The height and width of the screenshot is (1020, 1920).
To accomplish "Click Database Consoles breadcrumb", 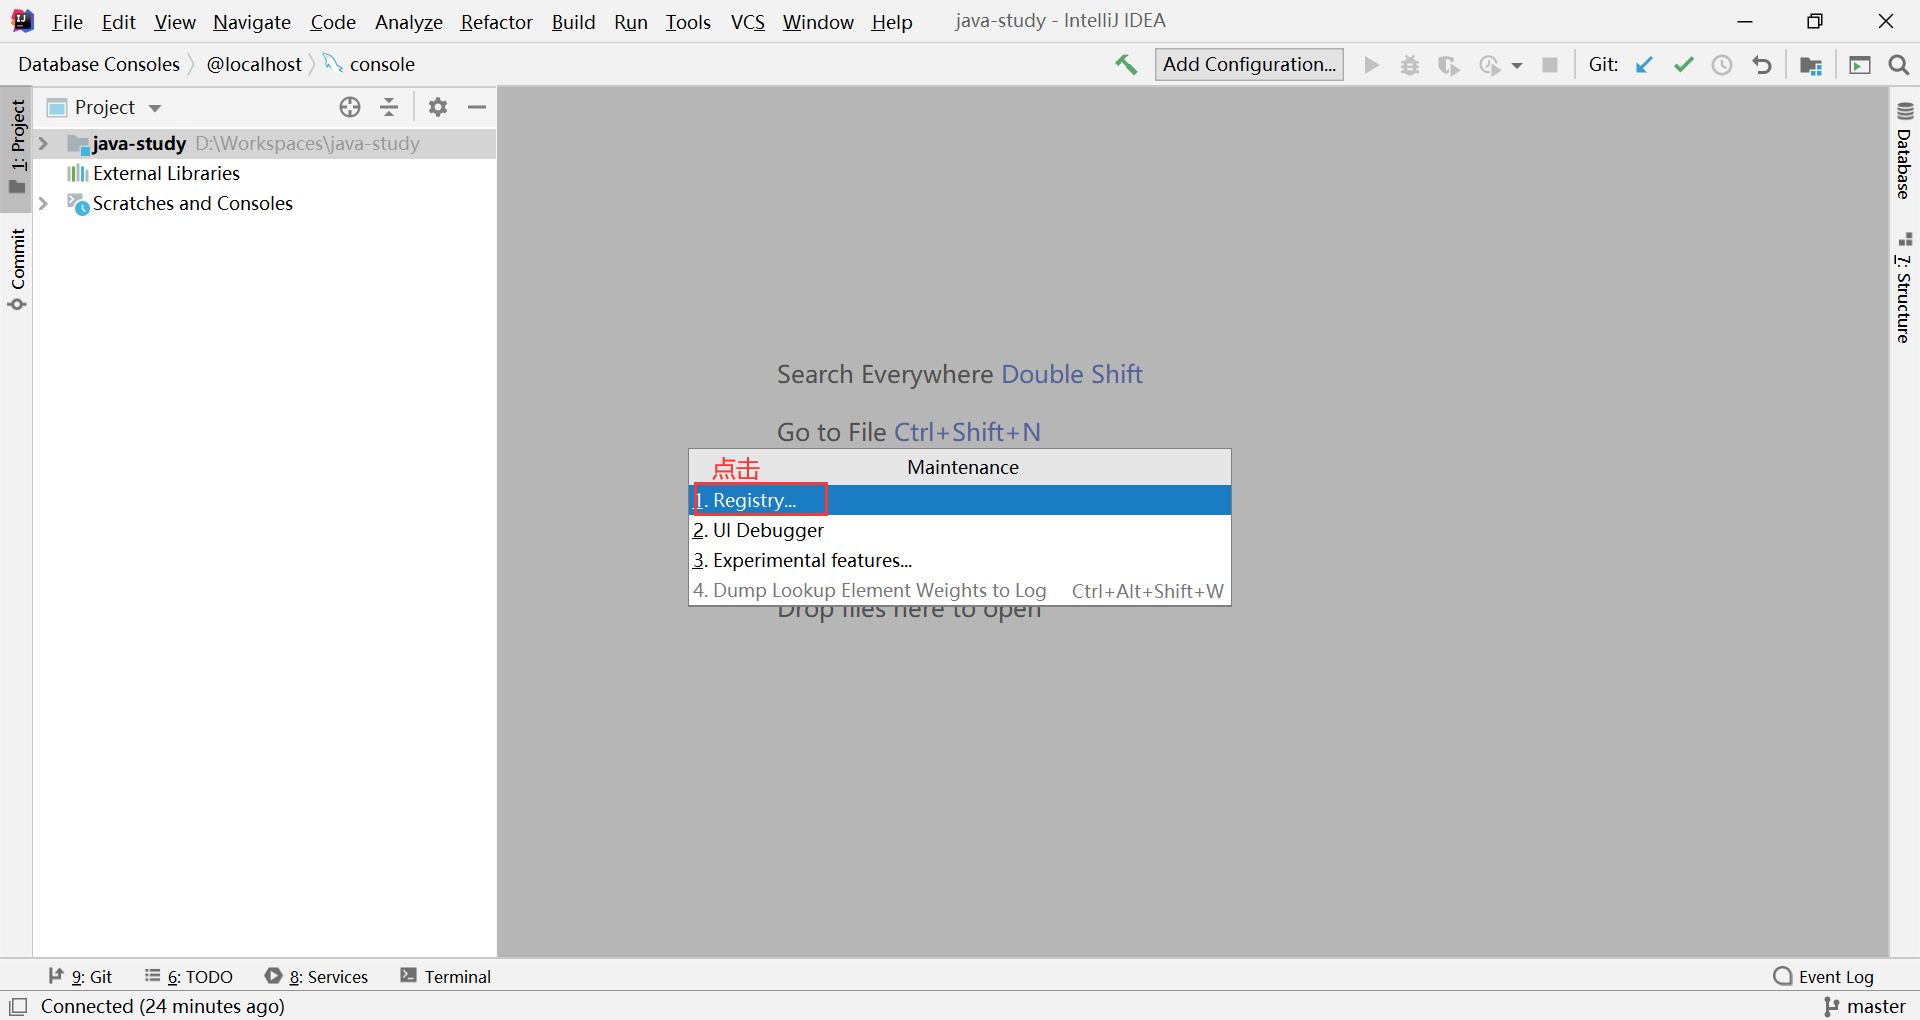I will 99,64.
